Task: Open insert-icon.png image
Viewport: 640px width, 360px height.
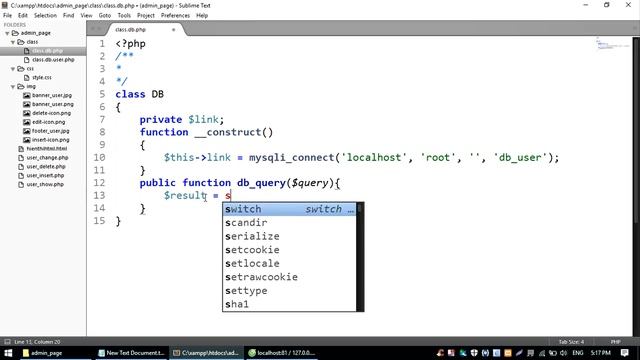Action: [x=51, y=140]
